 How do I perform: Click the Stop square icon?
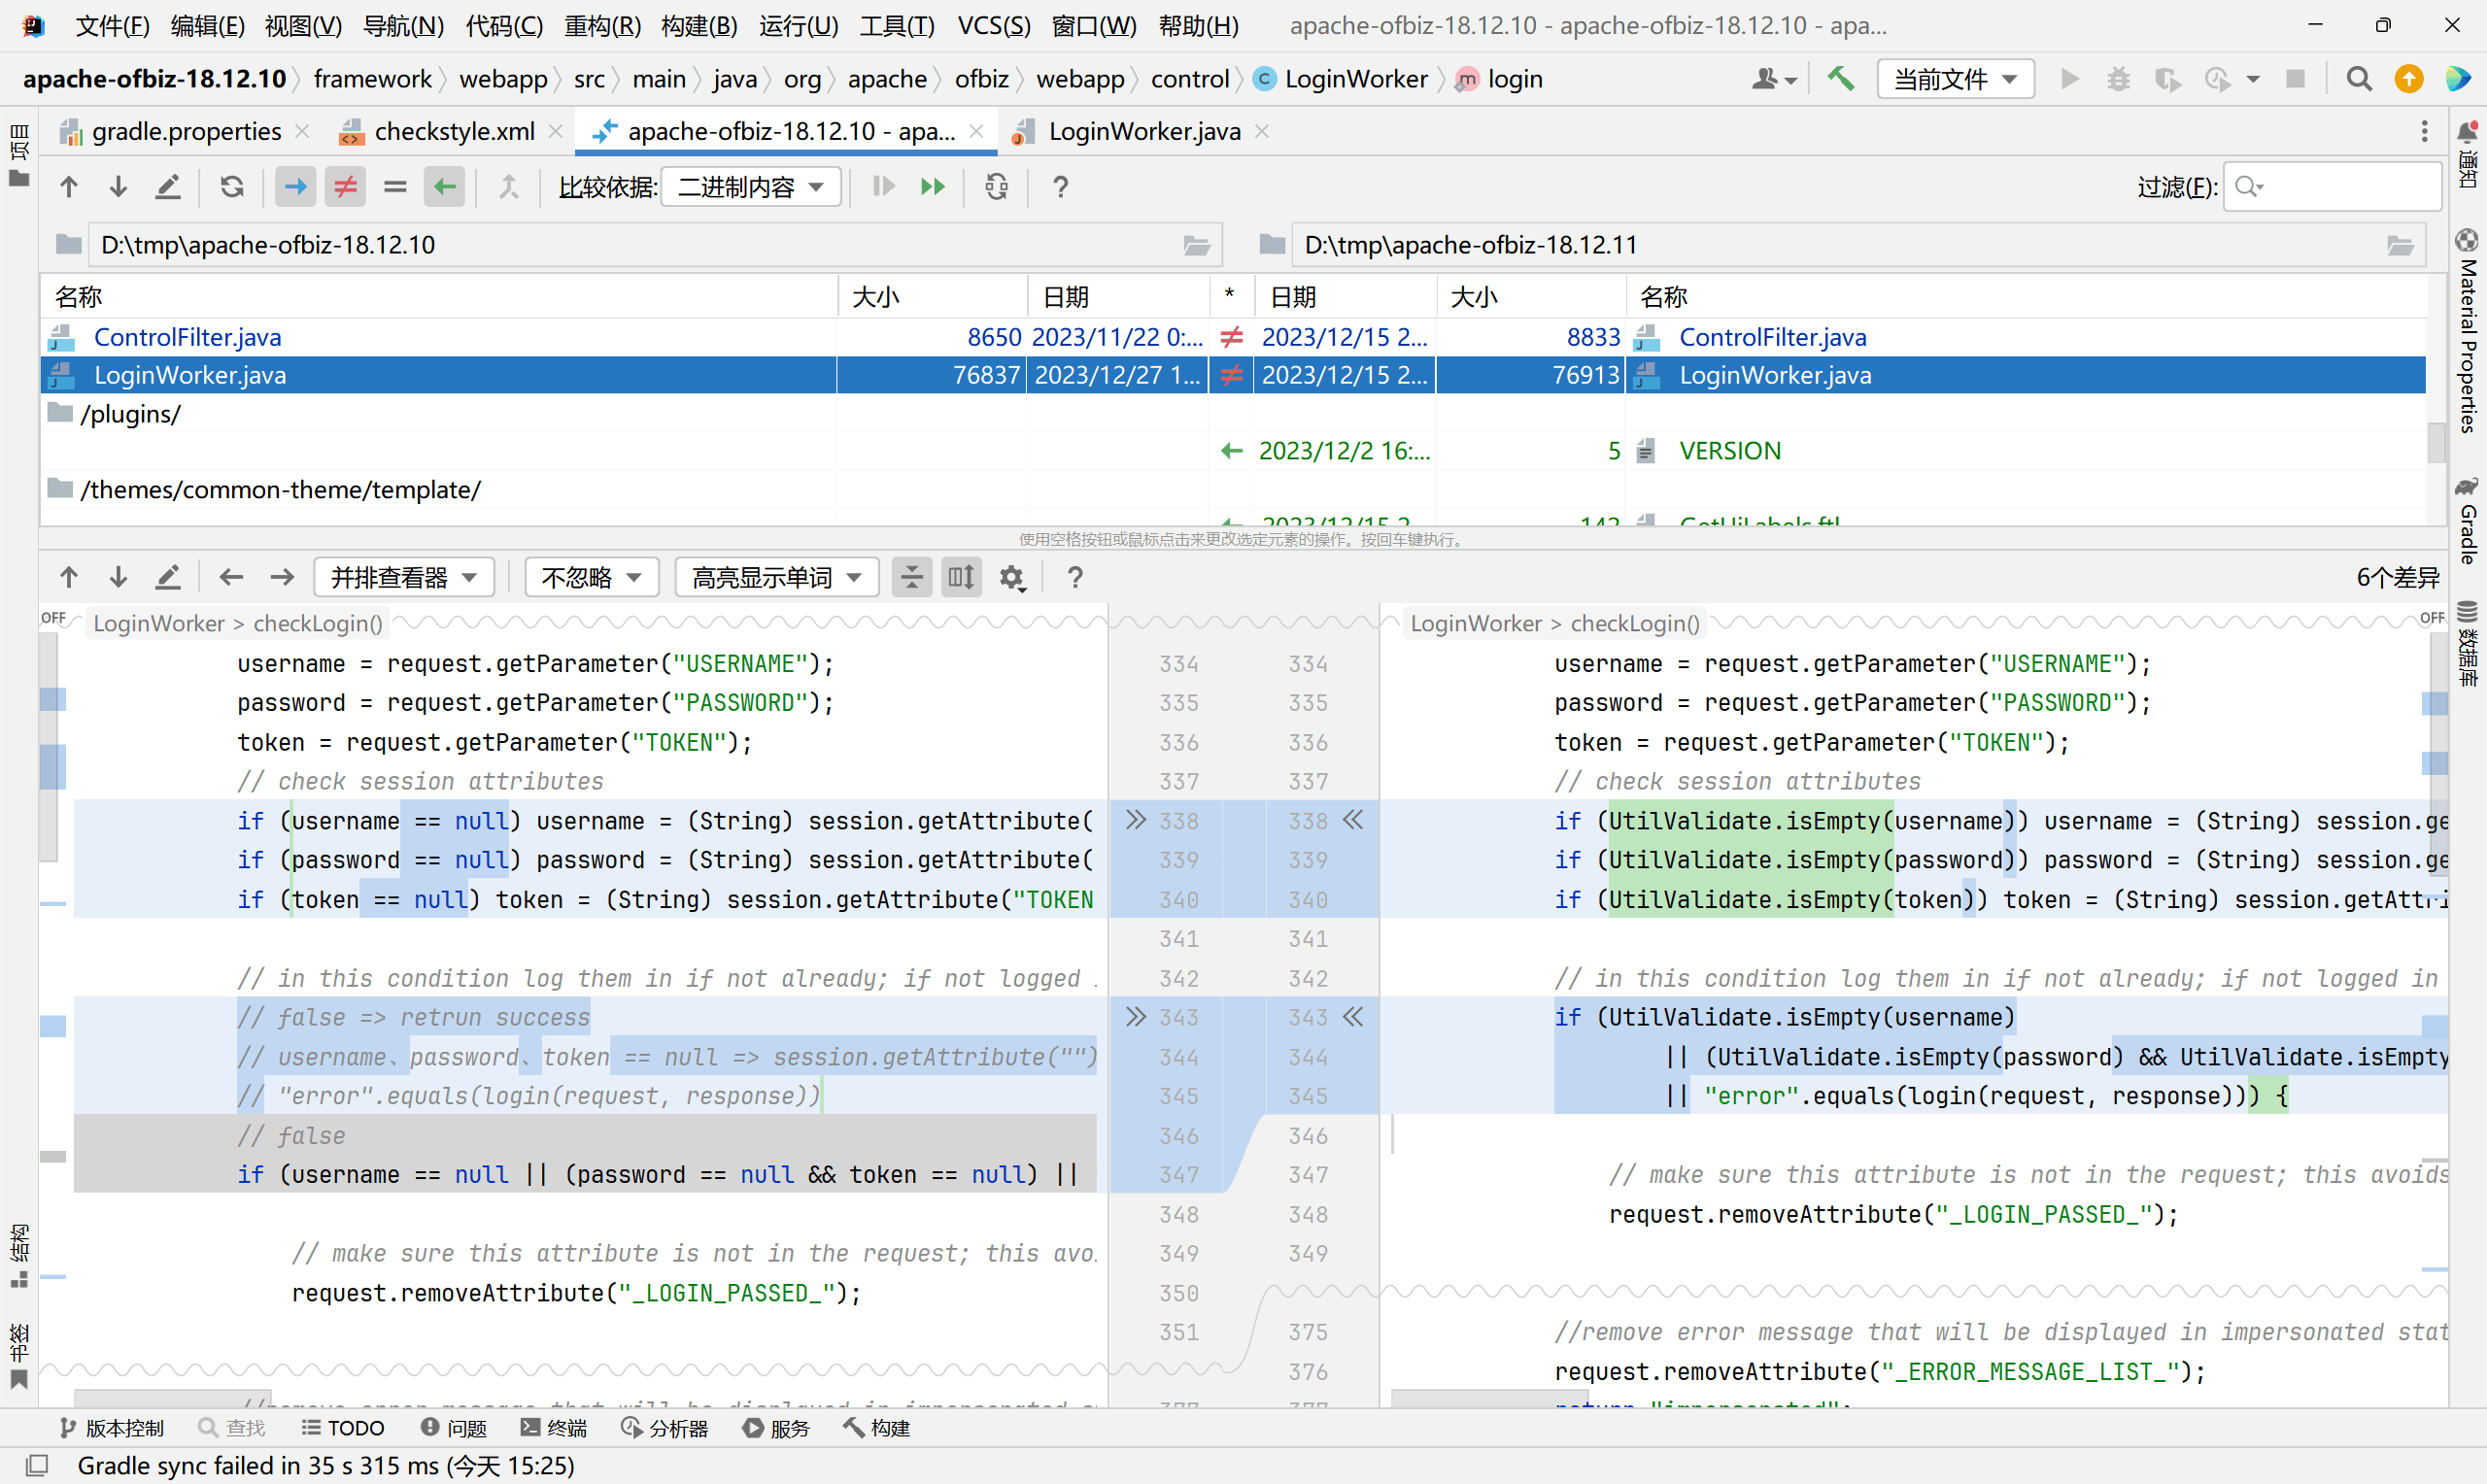pos(2295,78)
